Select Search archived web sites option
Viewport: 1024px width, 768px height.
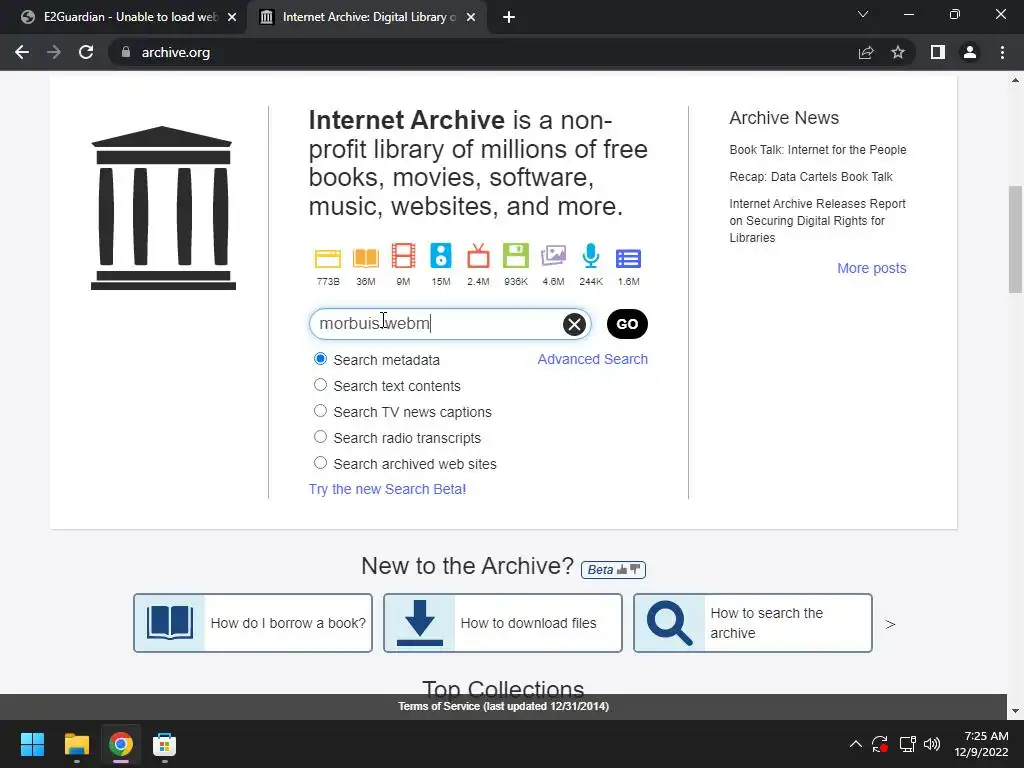click(320, 463)
